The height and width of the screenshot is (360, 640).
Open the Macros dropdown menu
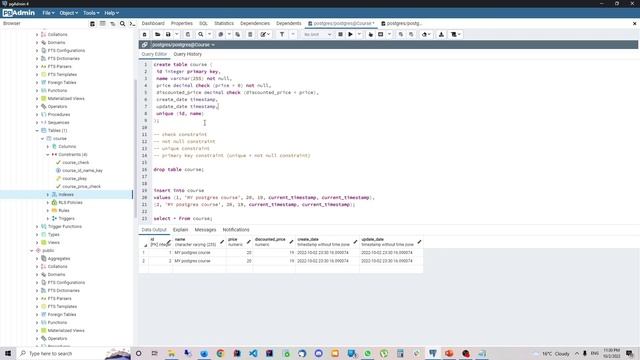click(x=456, y=35)
